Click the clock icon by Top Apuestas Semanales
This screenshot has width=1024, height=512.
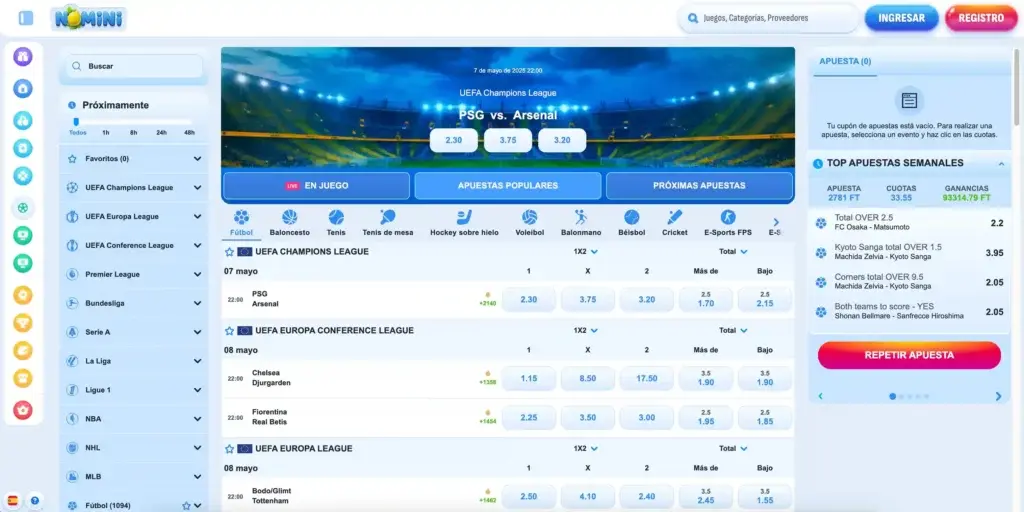(818, 163)
